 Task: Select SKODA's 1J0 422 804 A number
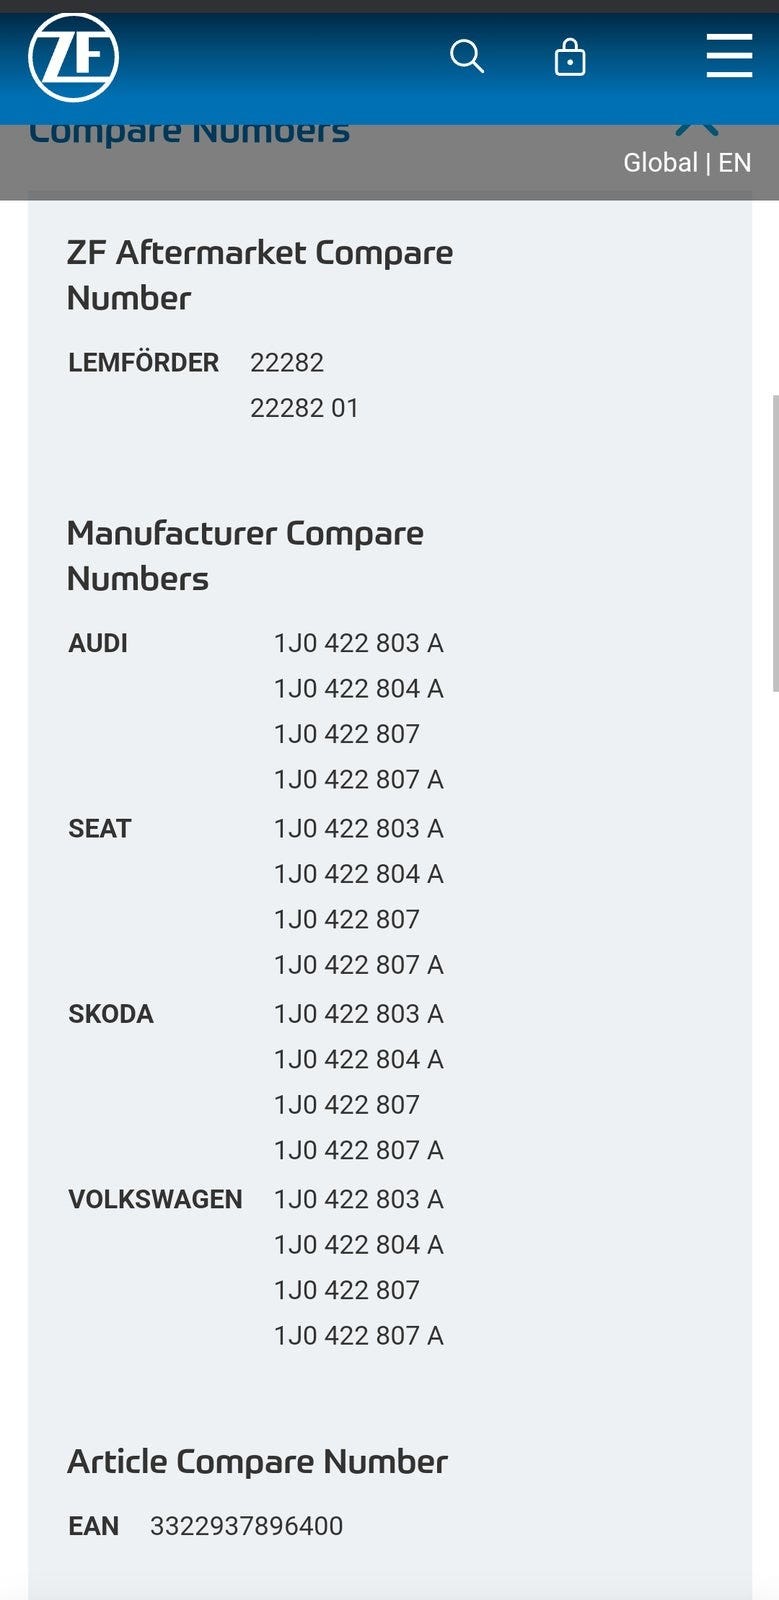click(x=358, y=1059)
